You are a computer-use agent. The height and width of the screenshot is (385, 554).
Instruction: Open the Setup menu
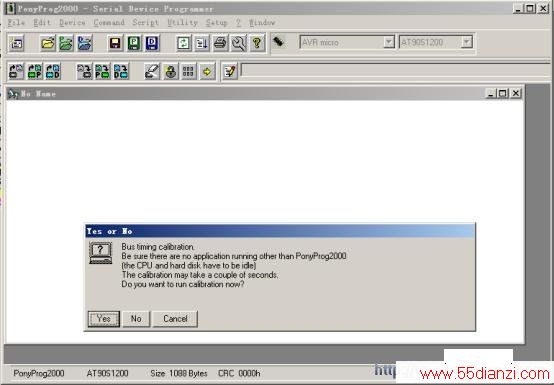216,23
